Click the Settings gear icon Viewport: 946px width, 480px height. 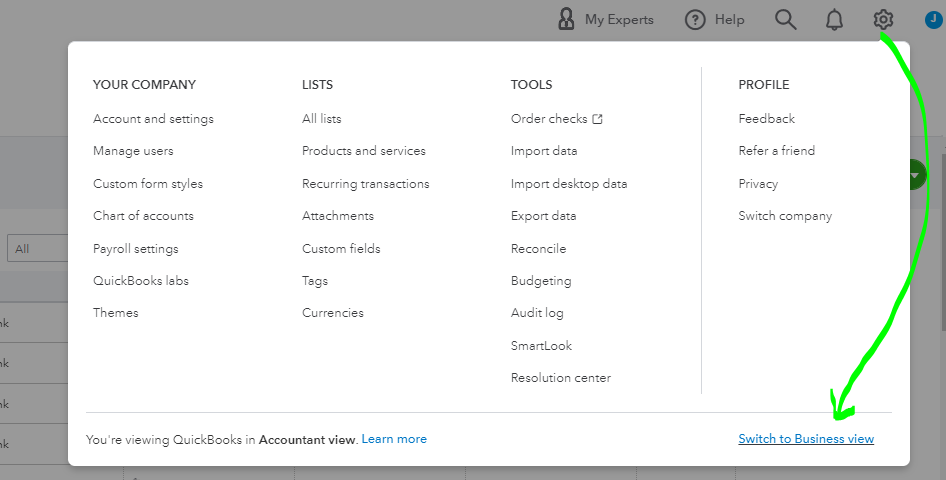882,20
